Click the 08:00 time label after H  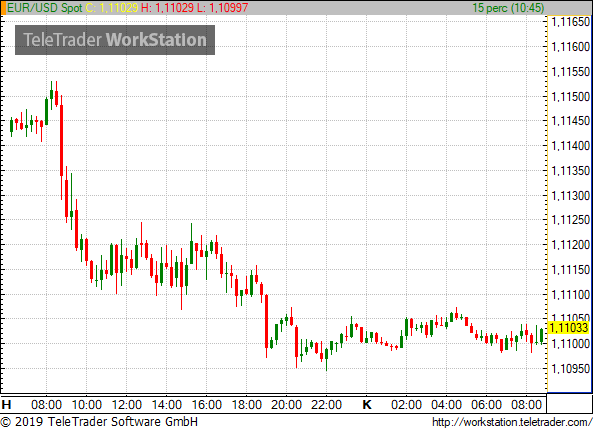(46, 405)
